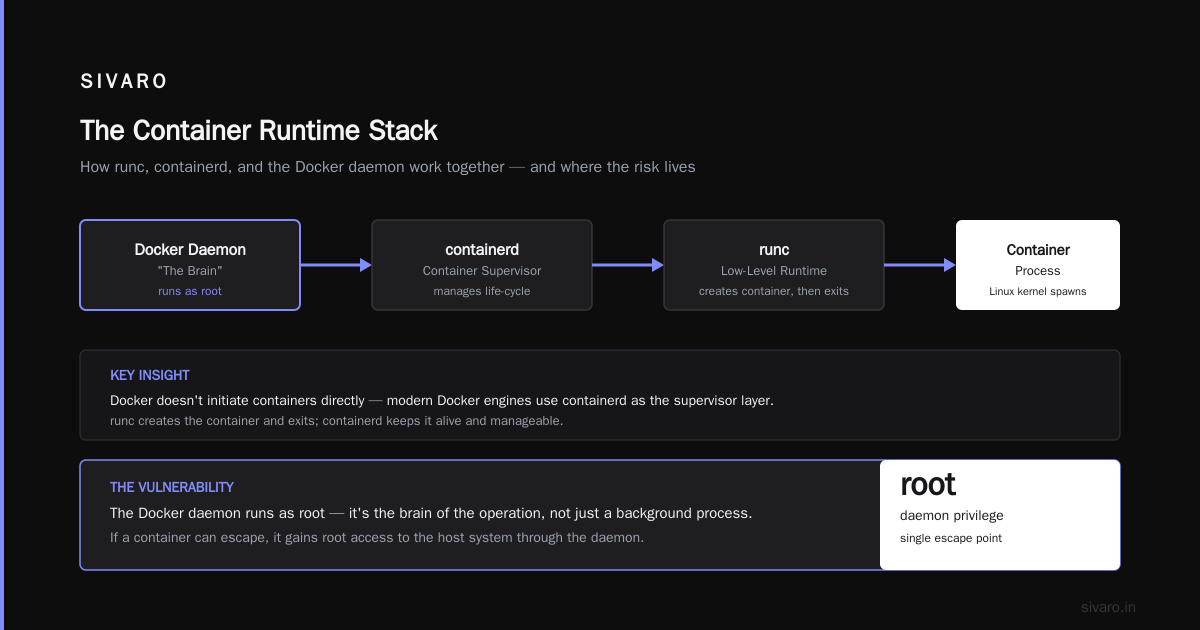Click the KEY INSIGHT heading
The height and width of the screenshot is (630, 1200).
click(150, 375)
